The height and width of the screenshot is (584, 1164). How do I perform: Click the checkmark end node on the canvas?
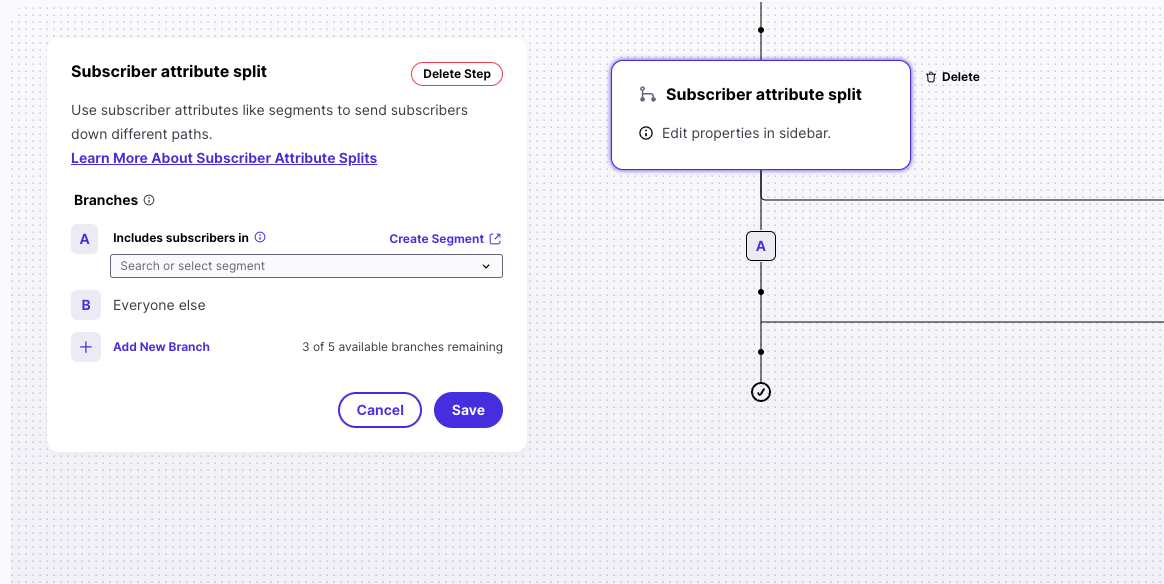click(x=761, y=392)
